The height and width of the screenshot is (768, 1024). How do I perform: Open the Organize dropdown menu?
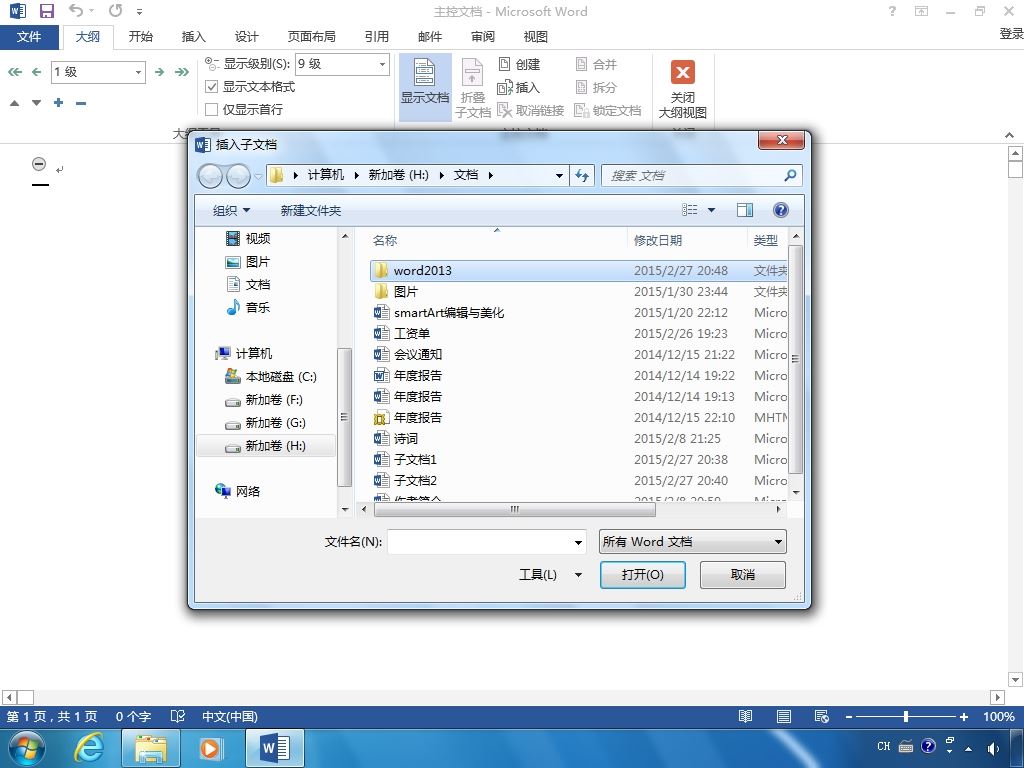click(x=231, y=210)
